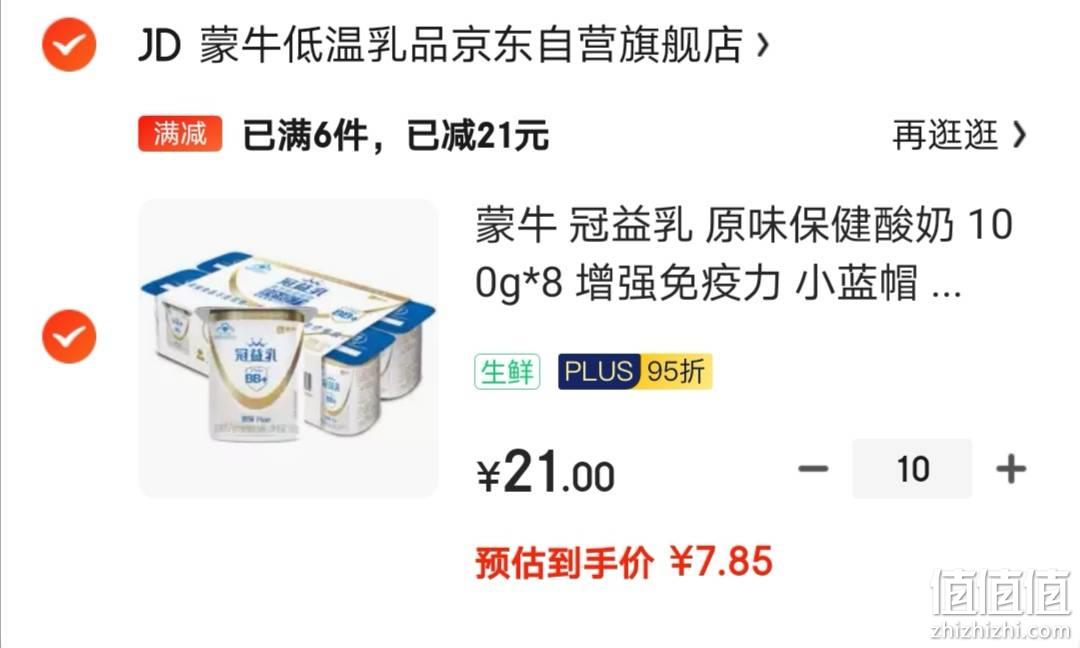Tap 再逛逛 to browse more

pos(944,134)
